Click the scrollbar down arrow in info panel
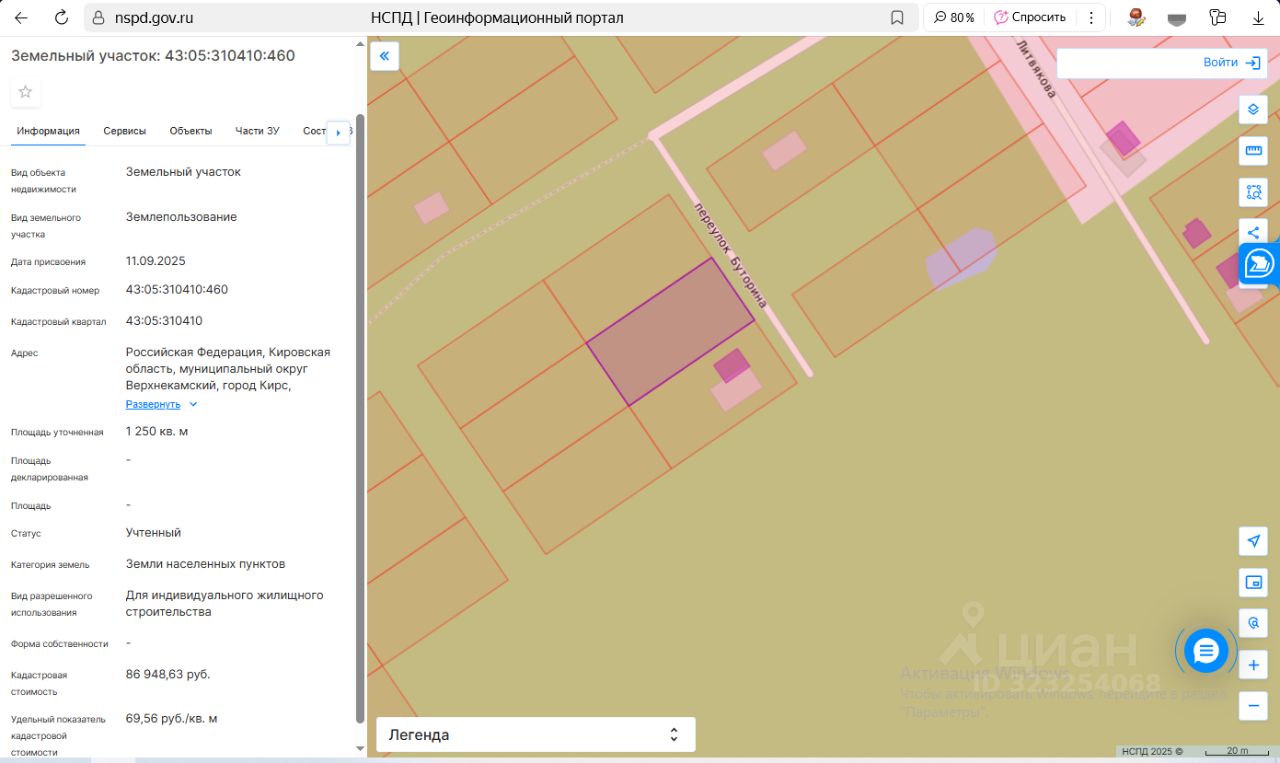1280x763 pixels. pos(360,748)
